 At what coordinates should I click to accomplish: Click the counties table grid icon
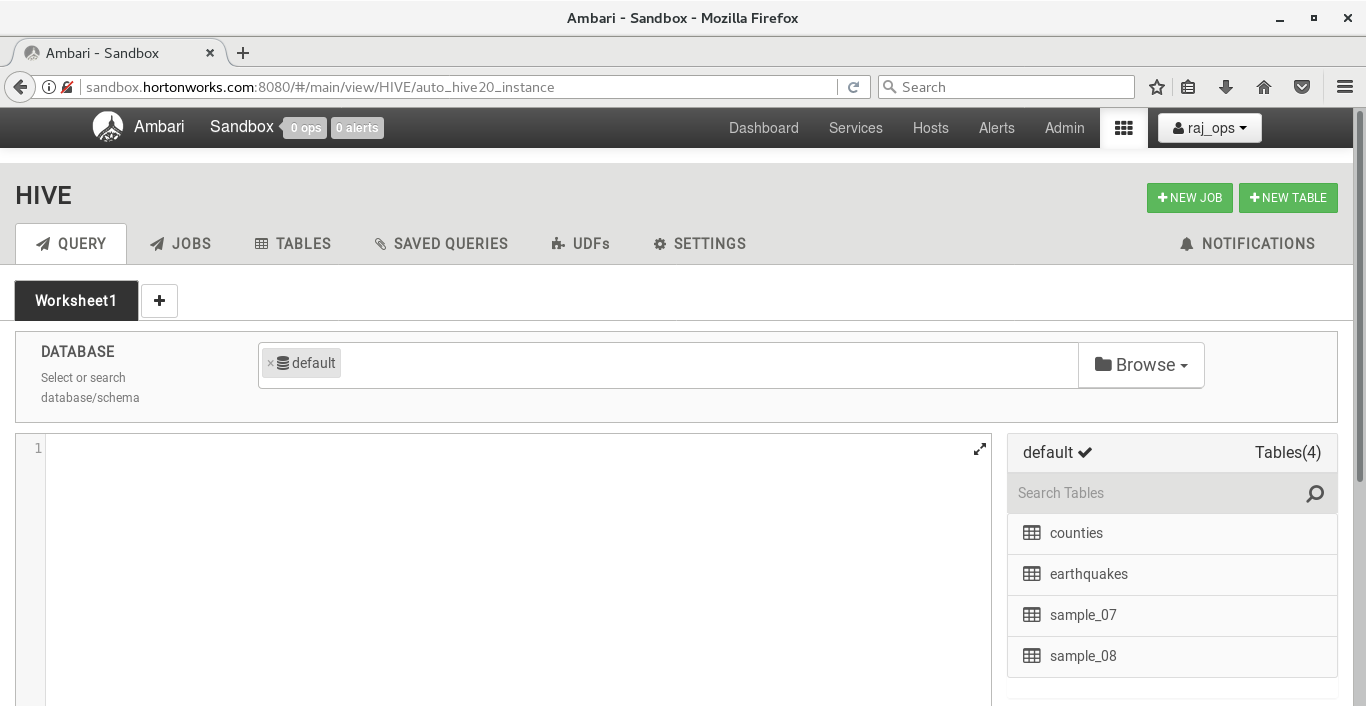[1032, 533]
